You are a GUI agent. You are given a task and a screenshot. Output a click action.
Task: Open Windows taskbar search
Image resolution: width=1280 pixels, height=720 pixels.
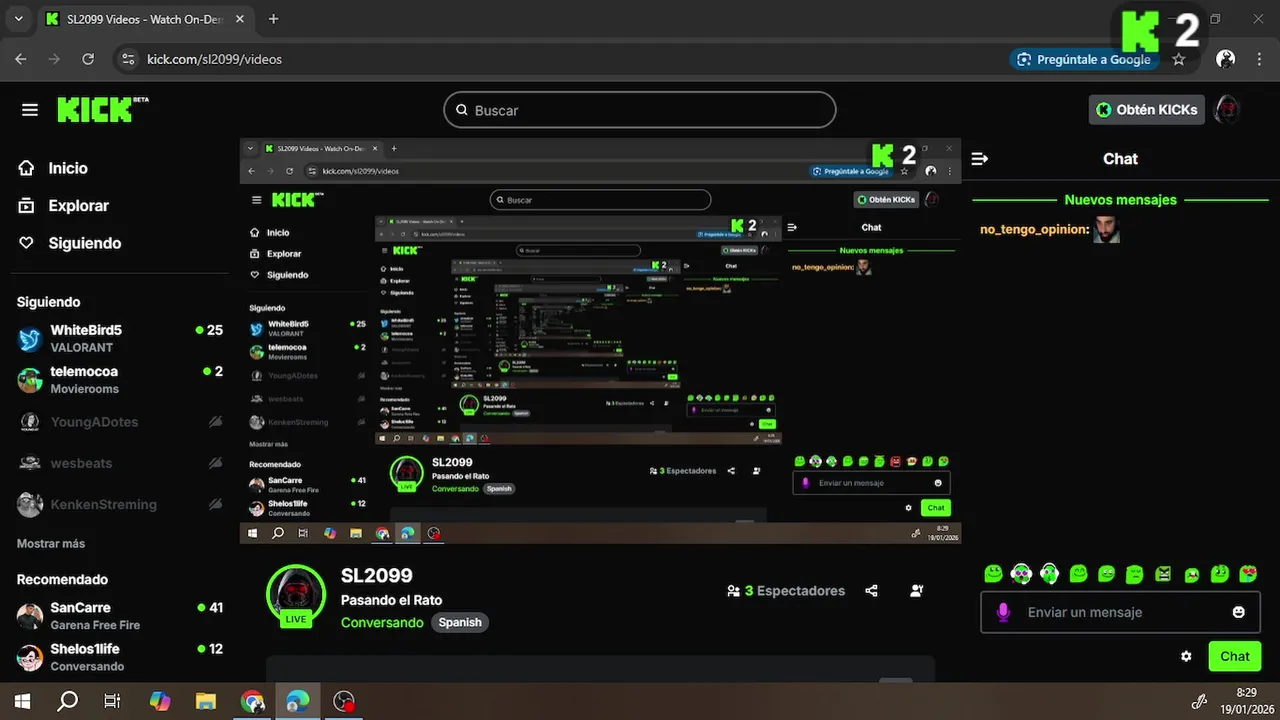(67, 701)
